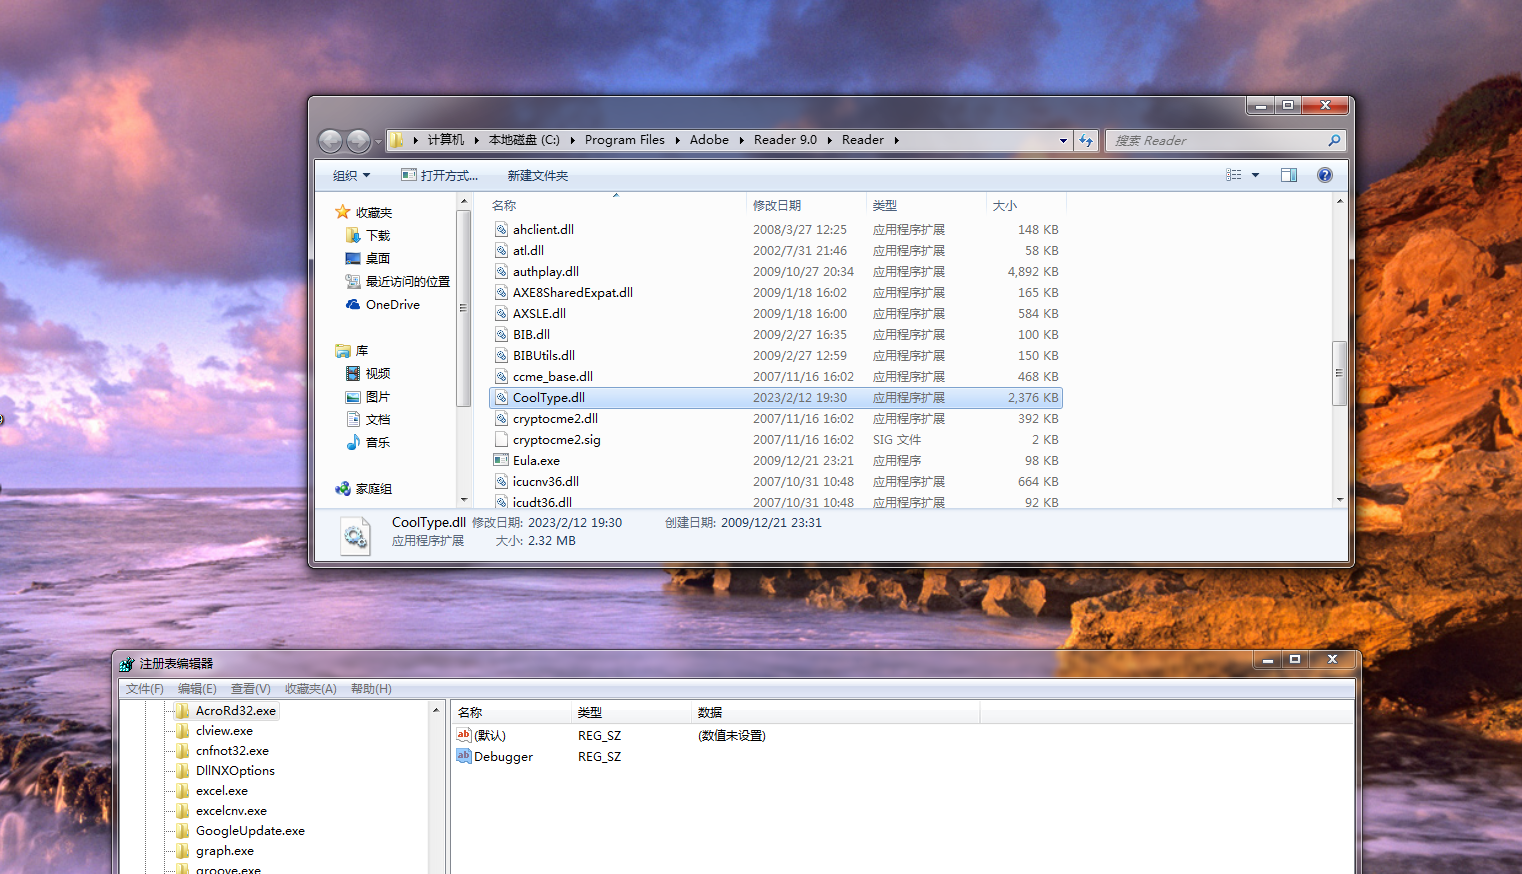1522x874 pixels.
Task: Click the Explorer back navigation arrow
Action: click(x=331, y=141)
